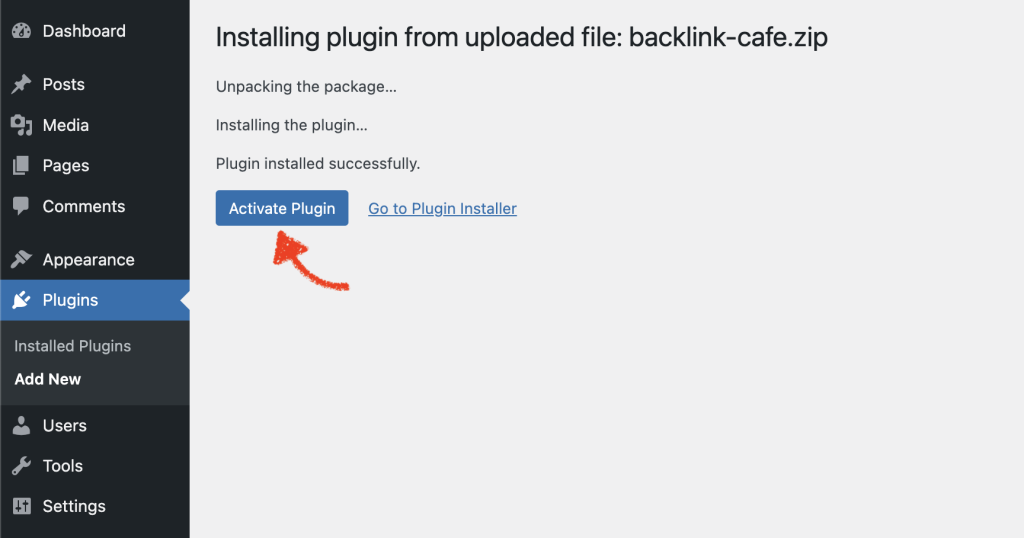
Task: Click the Comments speech bubble icon
Action: (x=21, y=206)
